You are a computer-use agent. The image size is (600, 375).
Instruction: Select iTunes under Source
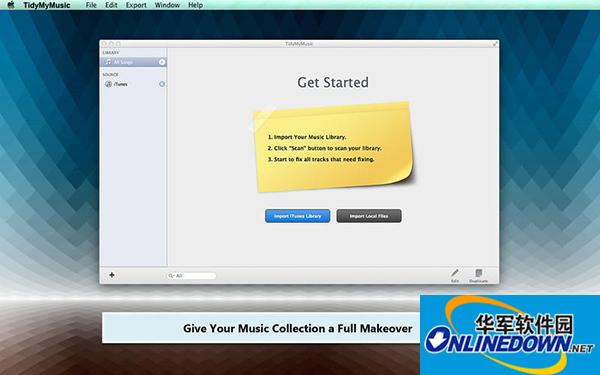coord(133,84)
